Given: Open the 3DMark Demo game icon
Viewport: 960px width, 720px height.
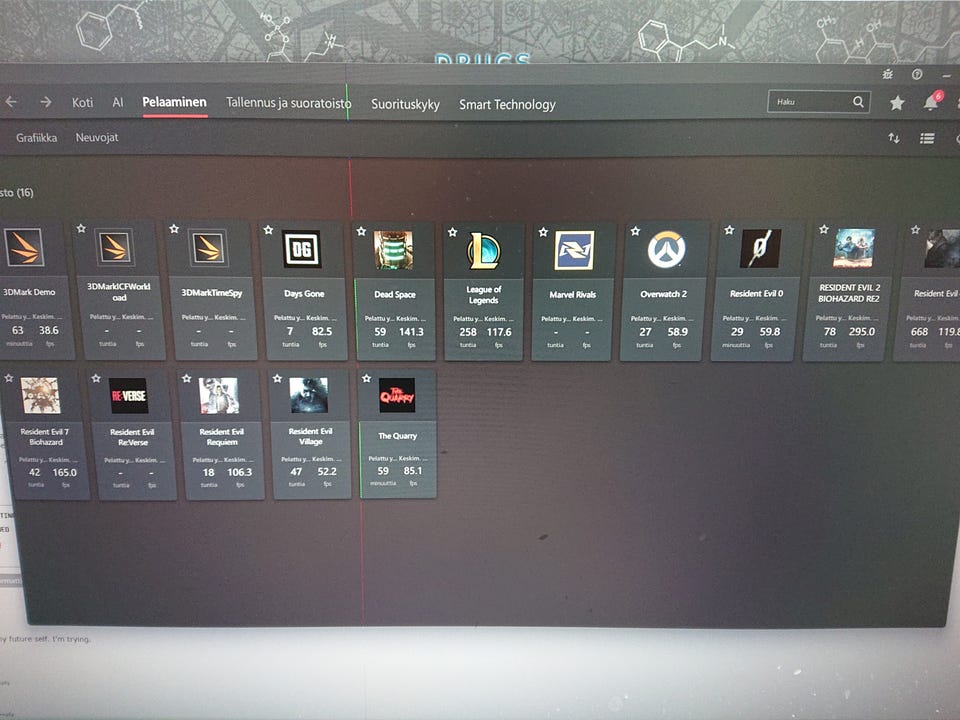Looking at the screenshot, I should point(24,247).
